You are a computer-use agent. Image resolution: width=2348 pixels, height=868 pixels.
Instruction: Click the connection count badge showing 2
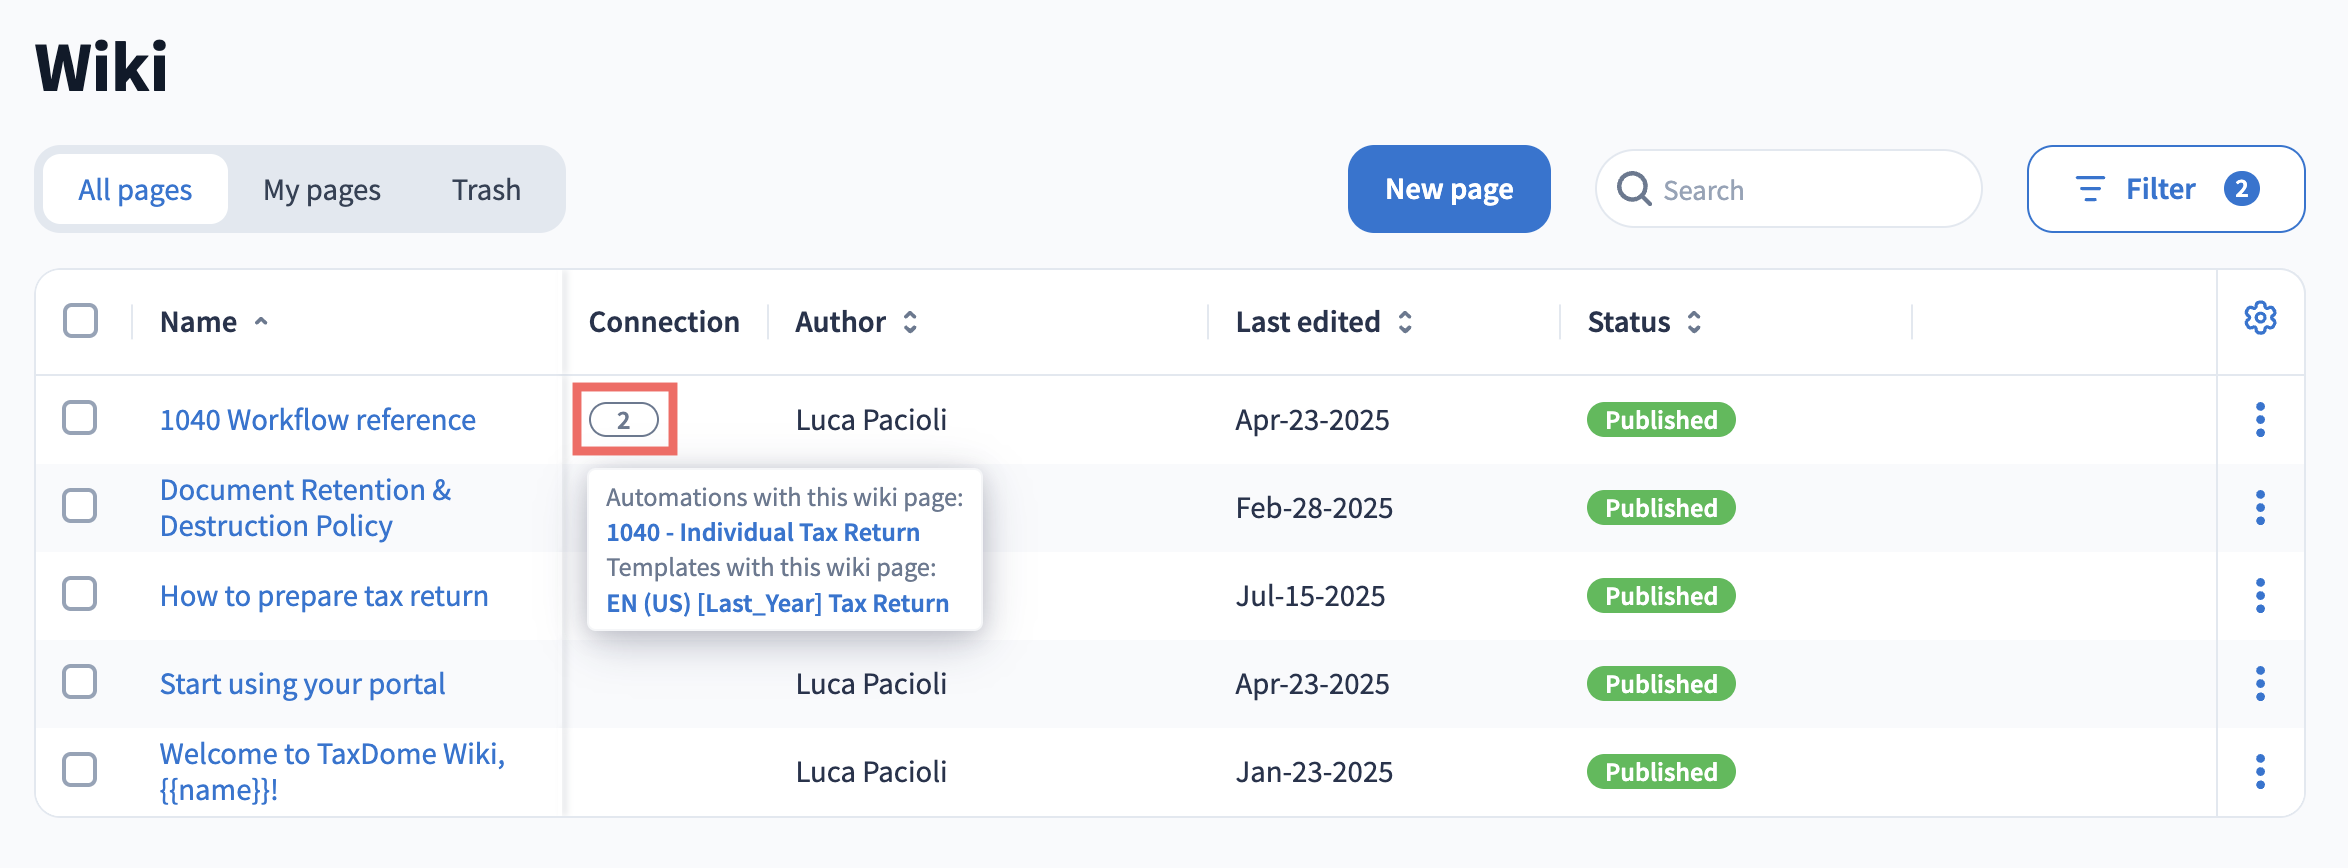[x=624, y=420]
